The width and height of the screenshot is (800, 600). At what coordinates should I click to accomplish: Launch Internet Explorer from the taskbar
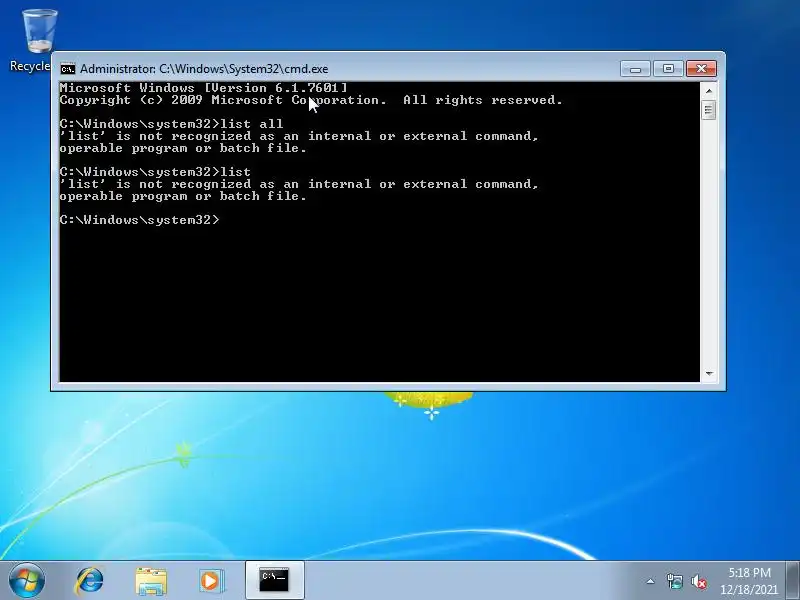pos(89,581)
